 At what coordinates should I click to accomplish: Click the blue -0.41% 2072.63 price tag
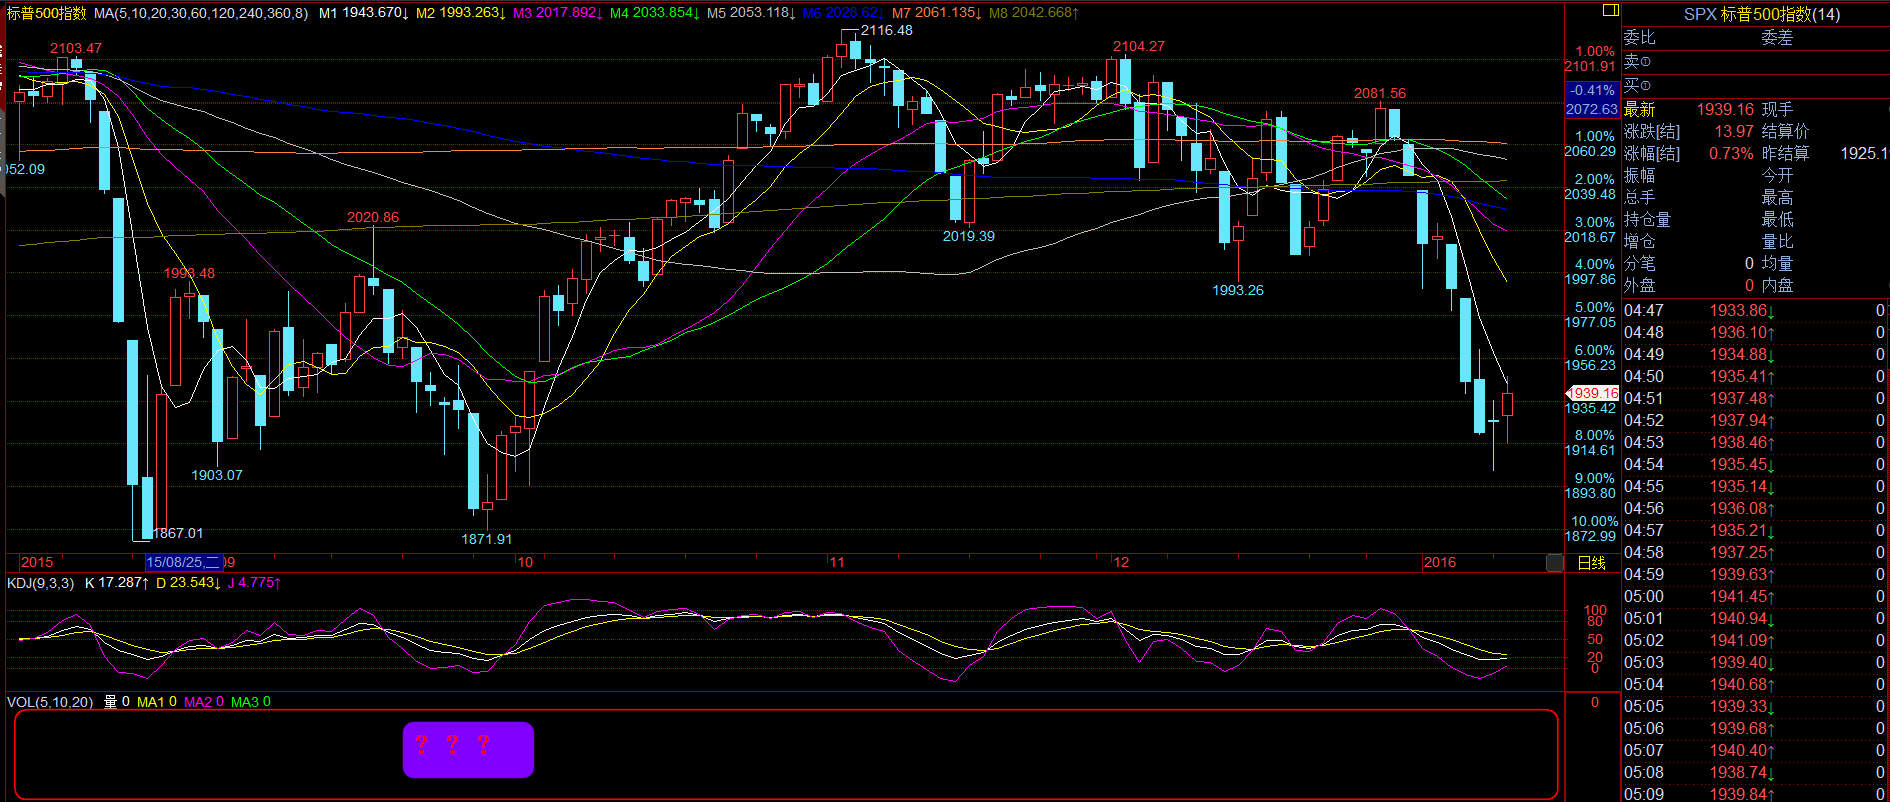point(1591,99)
